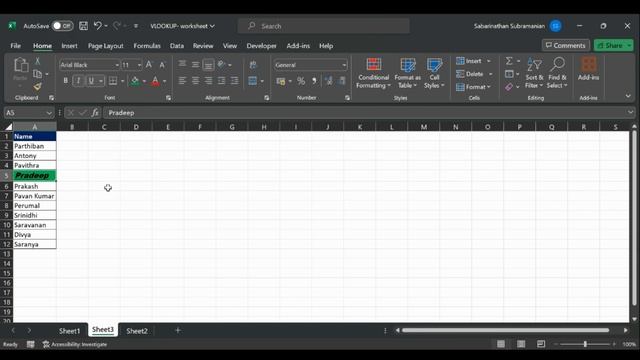Increase font size with large A
This screenshot has height=360, width=640.
149,65
